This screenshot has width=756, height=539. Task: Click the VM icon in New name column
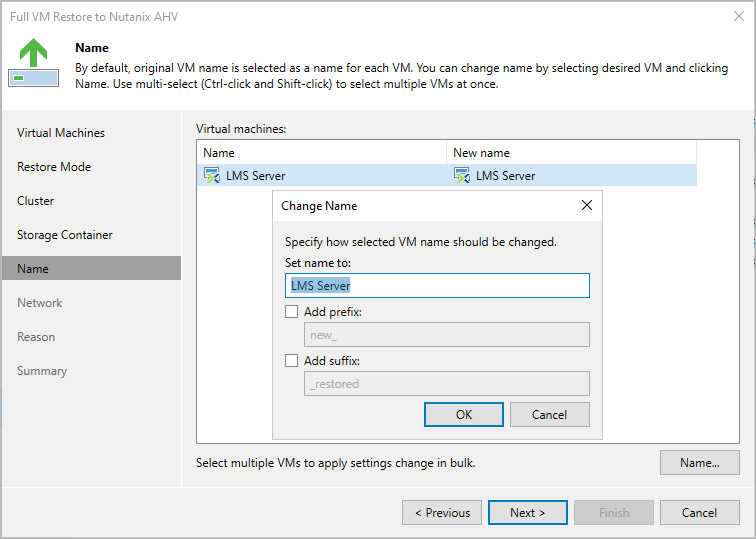click(462, 176)
